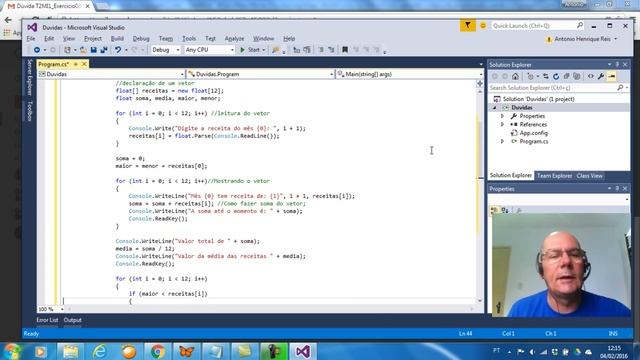Open the Output tab
The height and width of the screenshot is (360, 640).
click(x=73, y=320)
